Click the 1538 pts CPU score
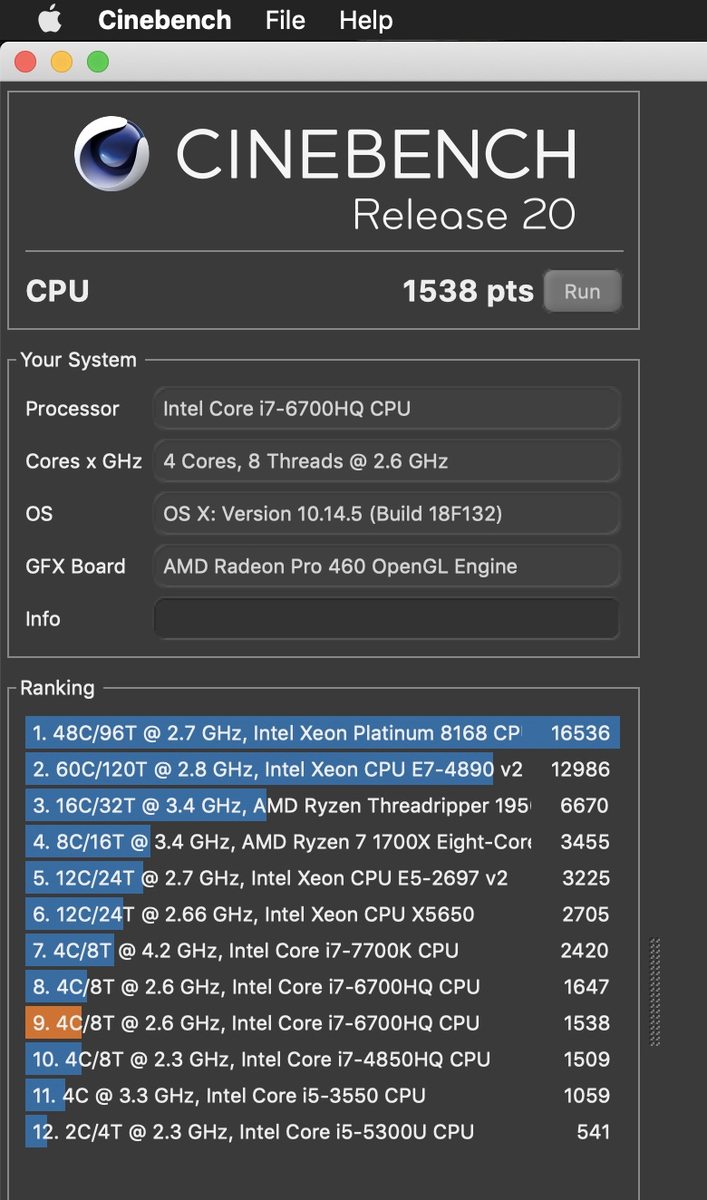The height and width of the screenshot is (1200, 707). 468,291
